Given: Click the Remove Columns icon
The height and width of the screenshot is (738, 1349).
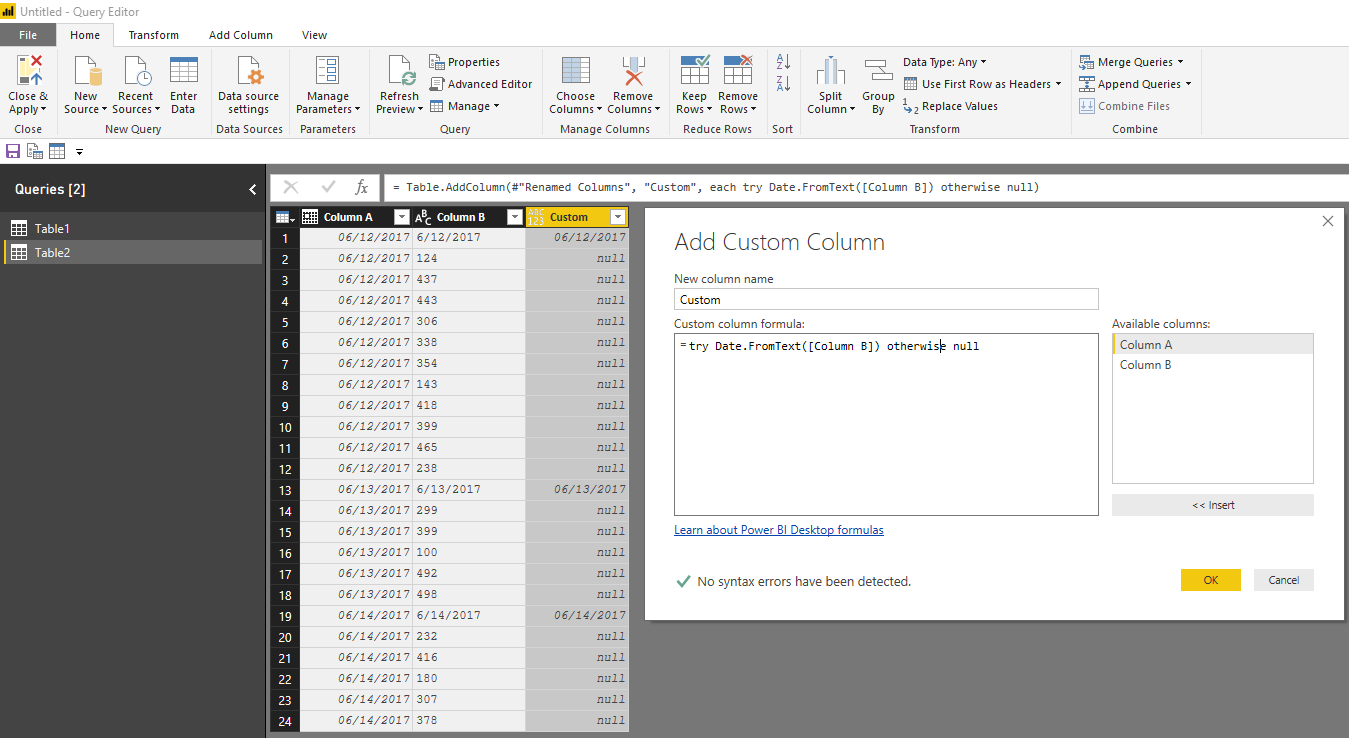Looking at the screenshot, I should tap(633, 71).
